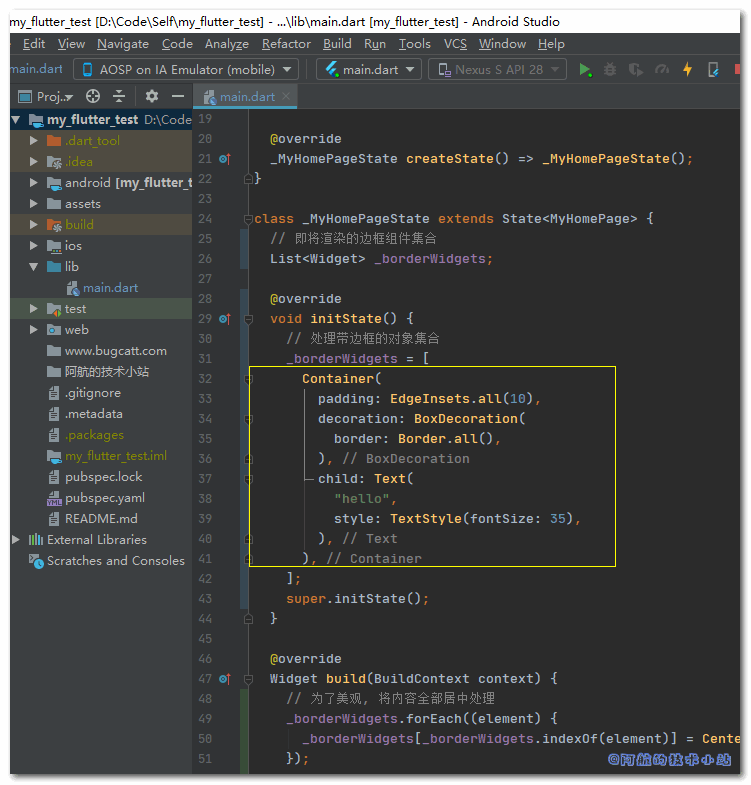Select README.md file in project tree
Image resolution: width=751 pixels, height=785 pixels.
click(x=101, y=519)
